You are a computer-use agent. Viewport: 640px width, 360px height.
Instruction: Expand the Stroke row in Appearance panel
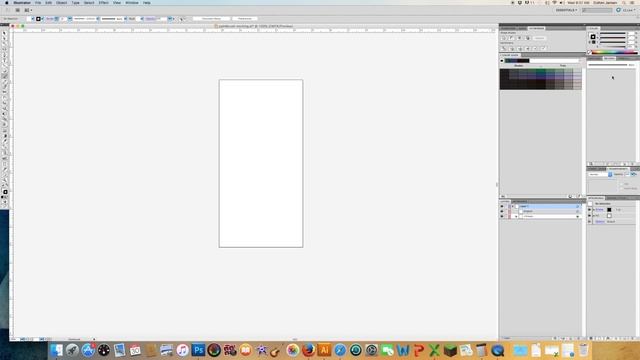click(x=594, y=209)
